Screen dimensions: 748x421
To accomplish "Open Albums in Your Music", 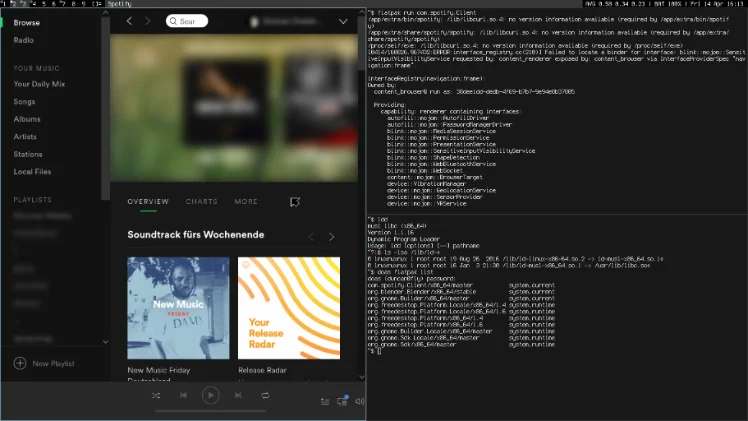I will [x=27, y=119].
